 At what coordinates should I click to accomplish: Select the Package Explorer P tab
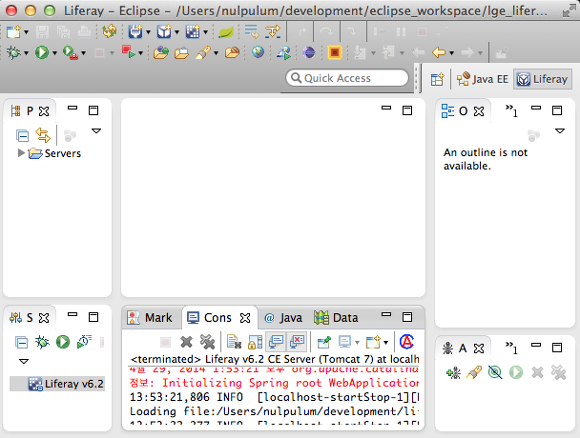(30, 111)
